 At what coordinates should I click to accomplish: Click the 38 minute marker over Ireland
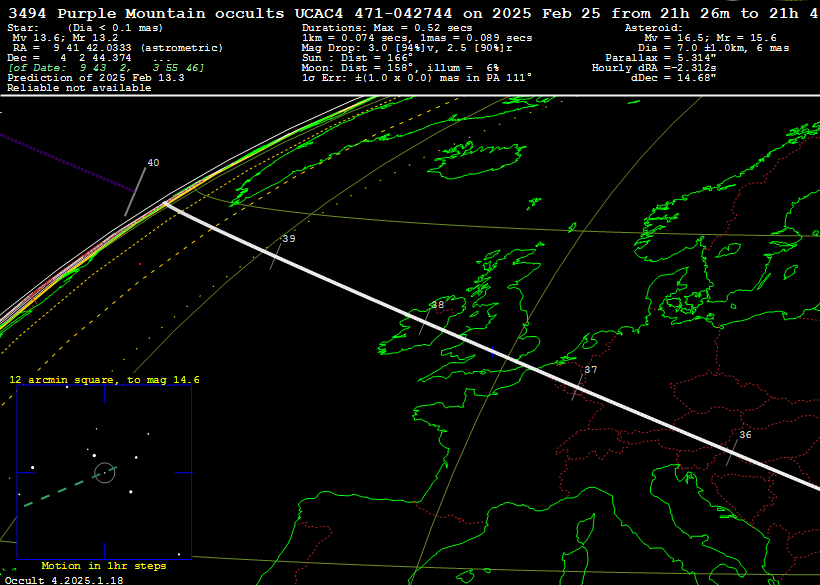click(x=437, y=305)
